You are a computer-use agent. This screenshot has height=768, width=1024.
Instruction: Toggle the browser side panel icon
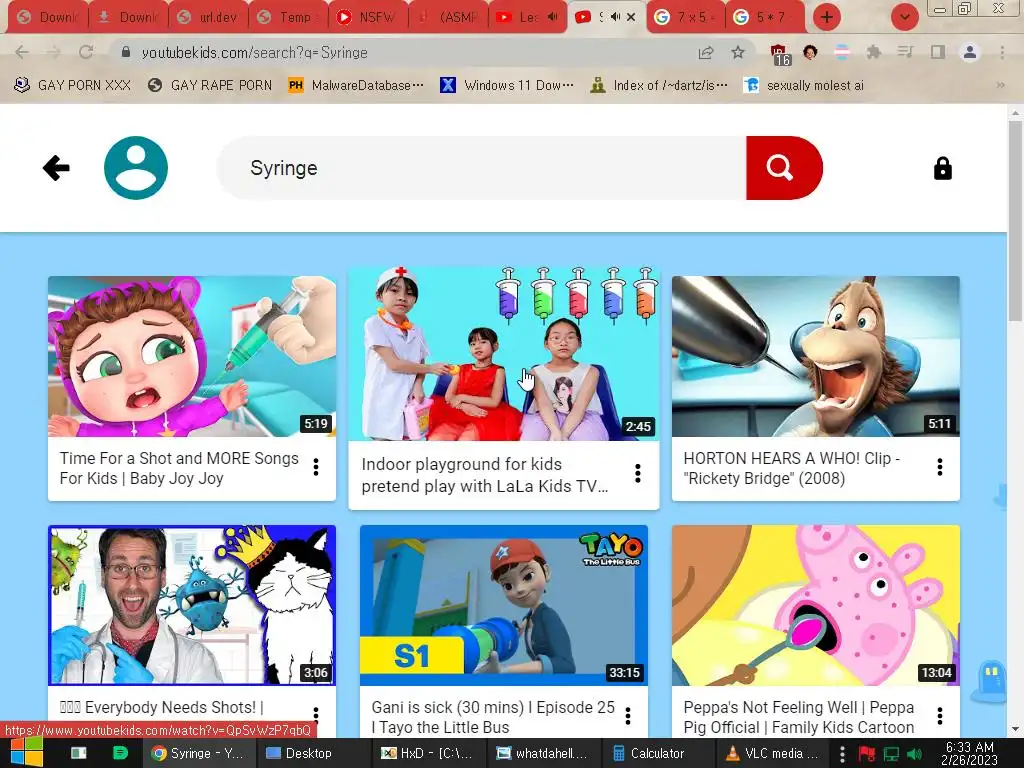(938, 52)
